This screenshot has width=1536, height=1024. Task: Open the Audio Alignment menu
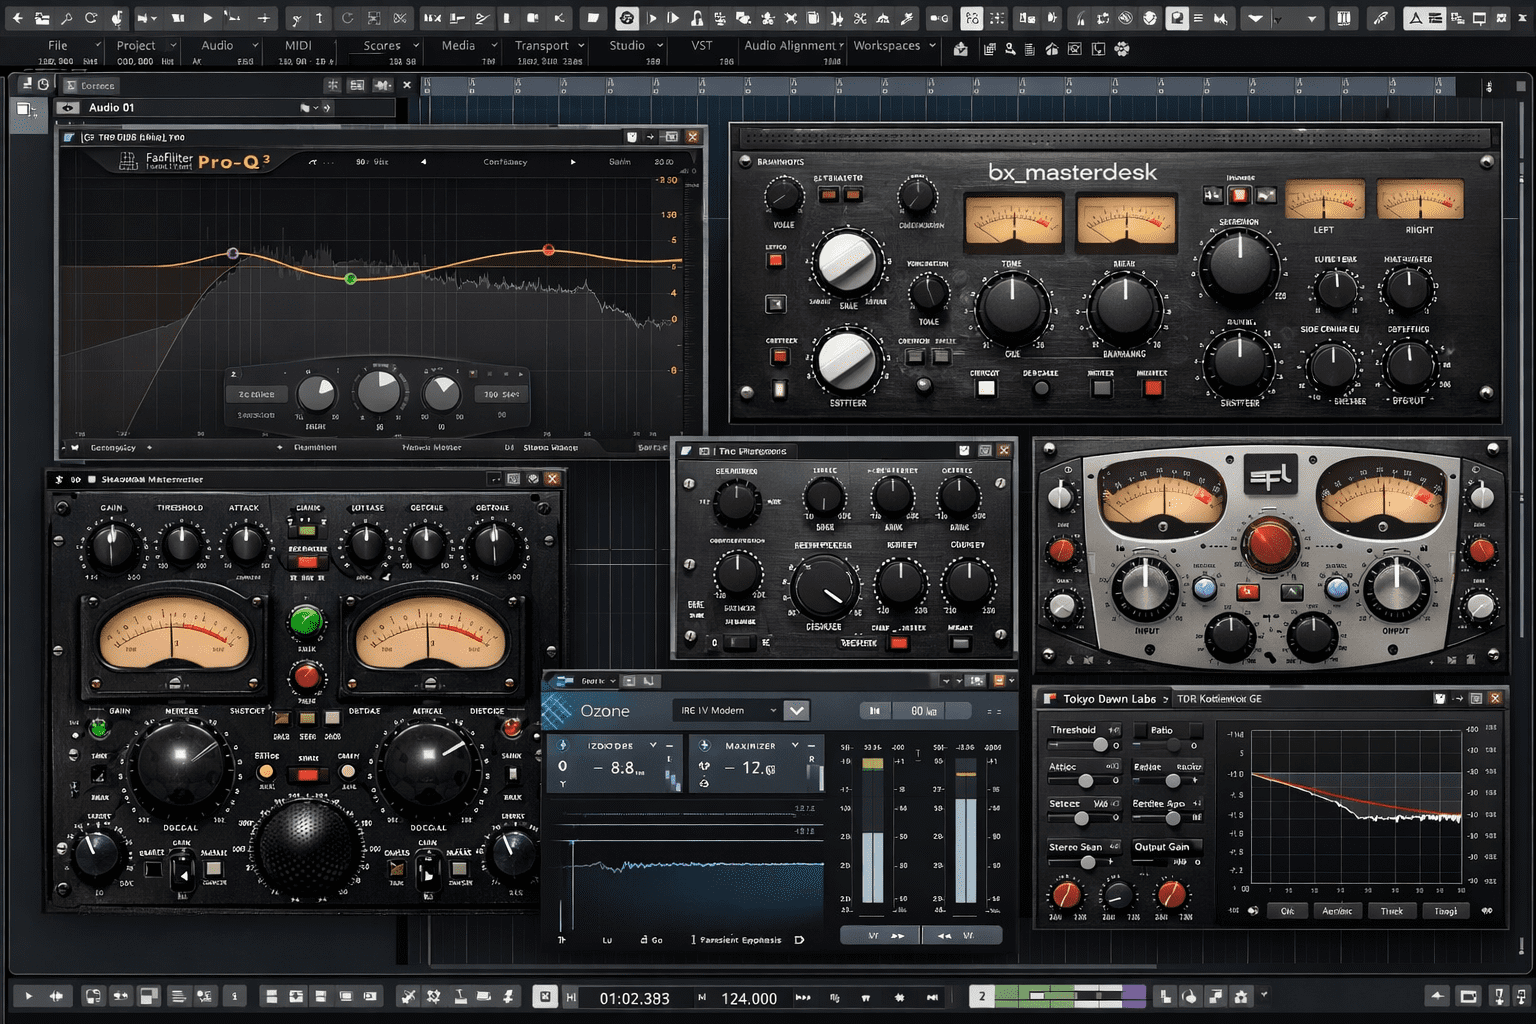point(790,45)
